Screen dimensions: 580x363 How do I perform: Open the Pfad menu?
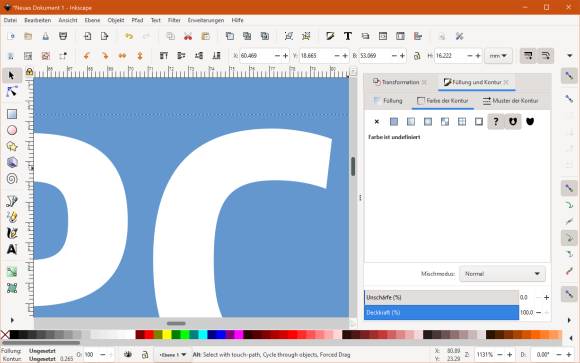(137, 20)
